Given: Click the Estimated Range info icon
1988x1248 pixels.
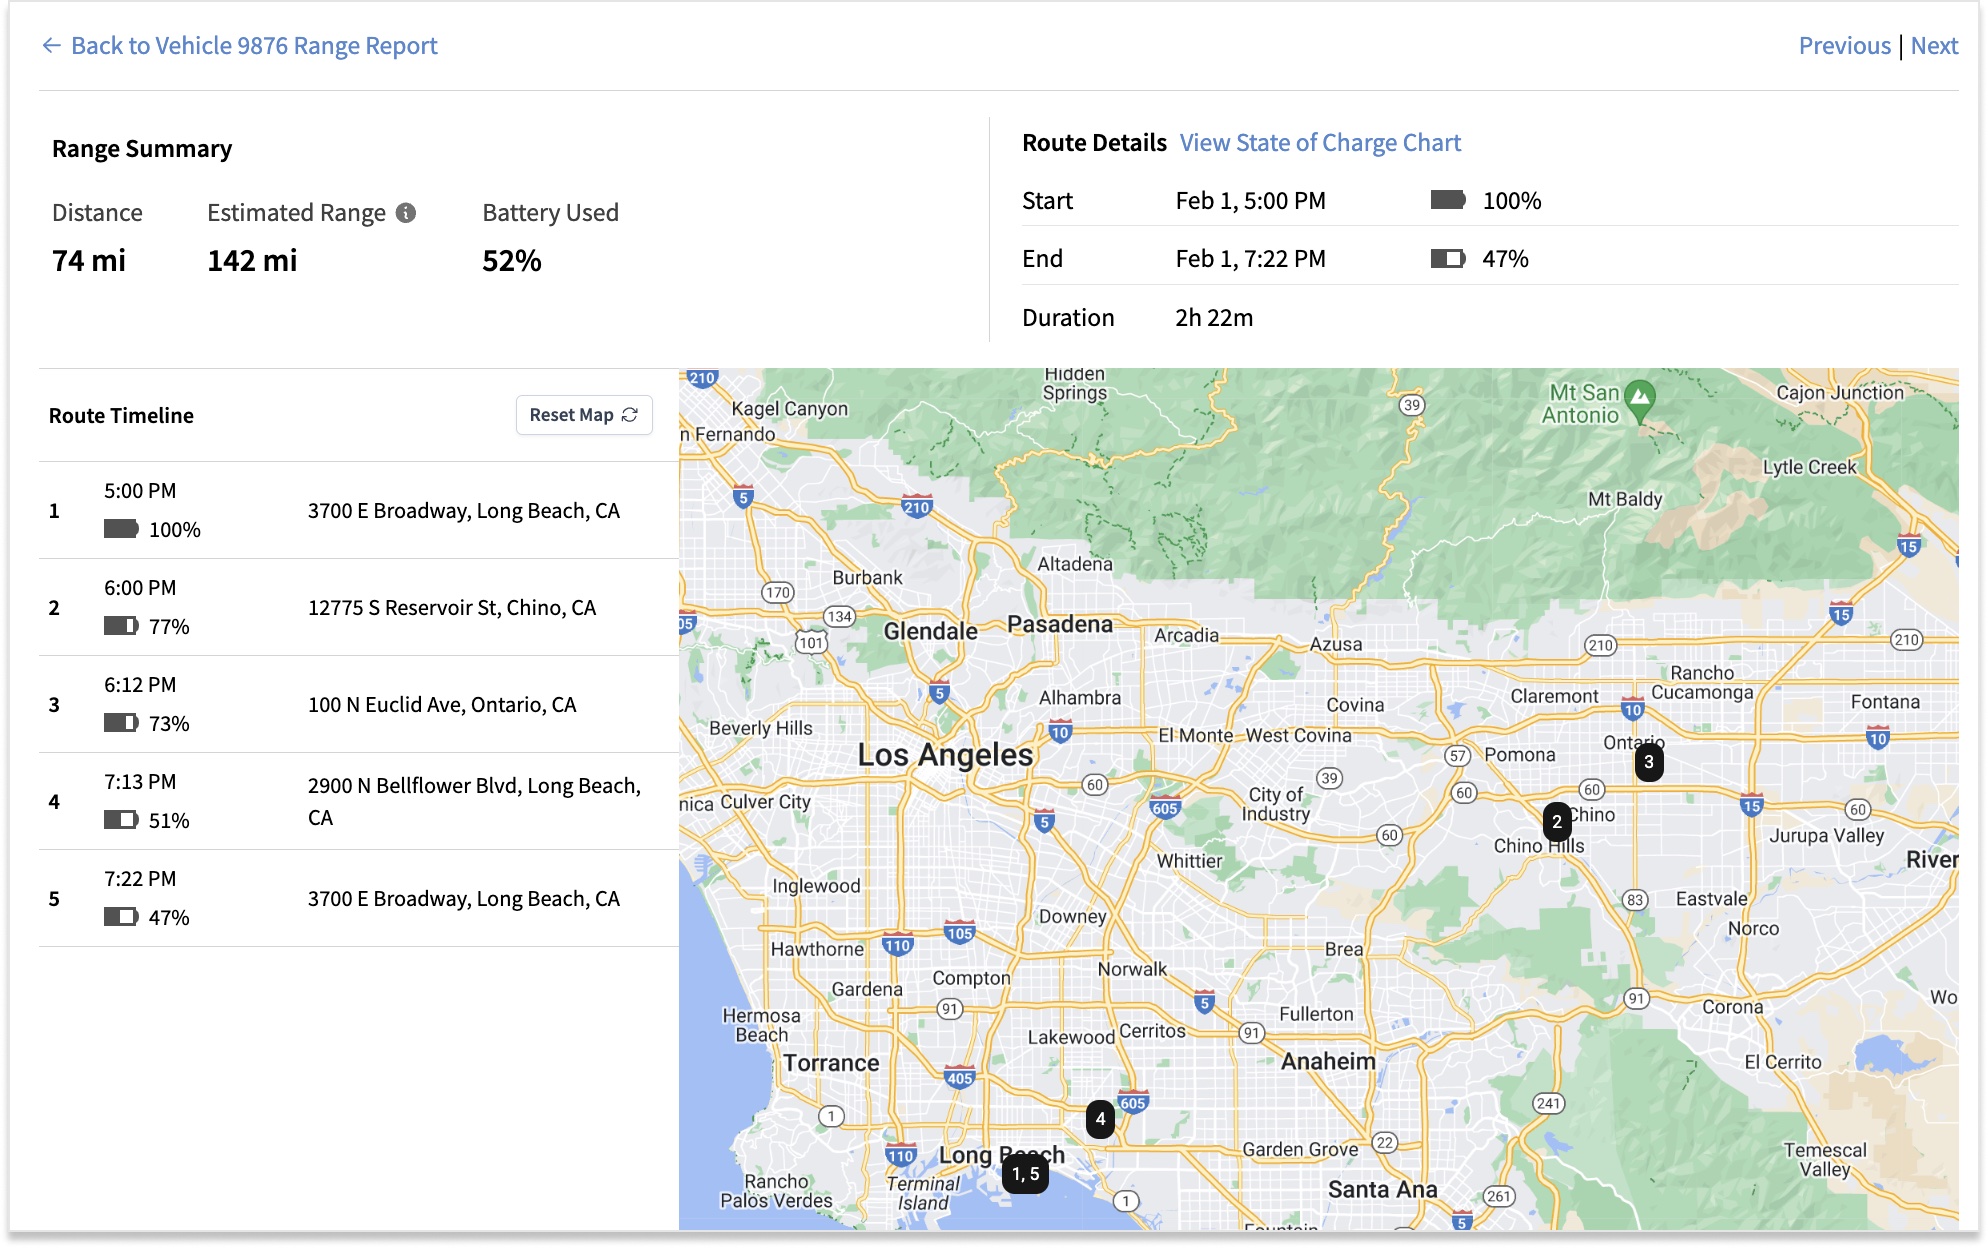Looking at the screenshot, I should click(406, 213).
